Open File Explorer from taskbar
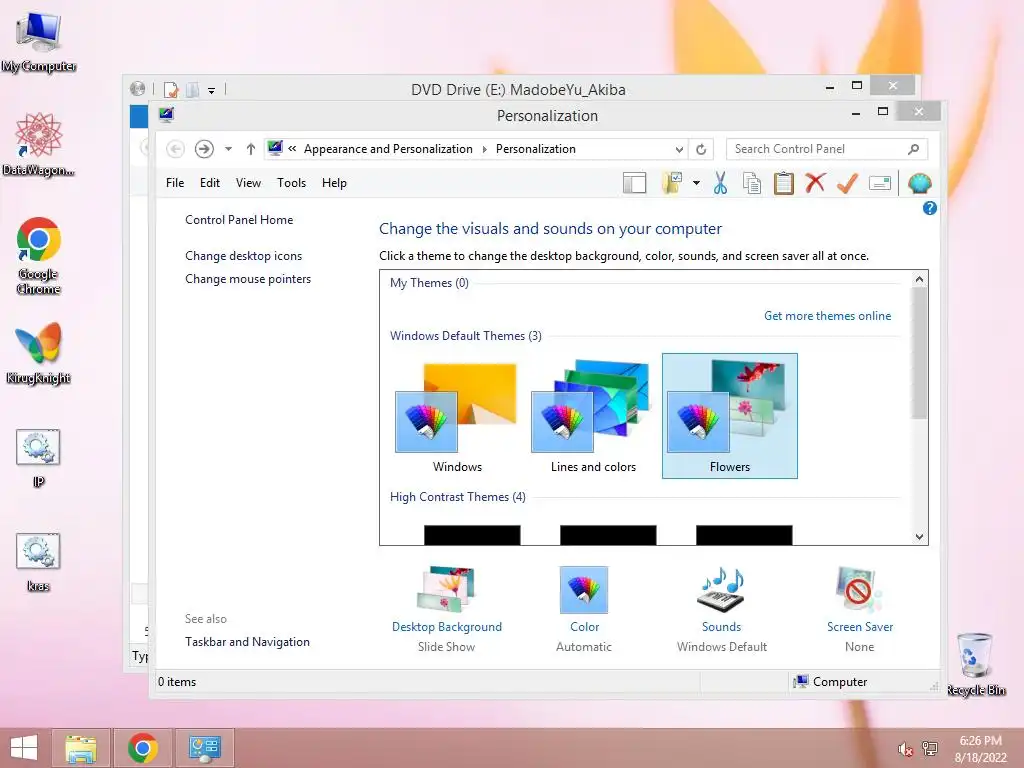 (80, 748)
